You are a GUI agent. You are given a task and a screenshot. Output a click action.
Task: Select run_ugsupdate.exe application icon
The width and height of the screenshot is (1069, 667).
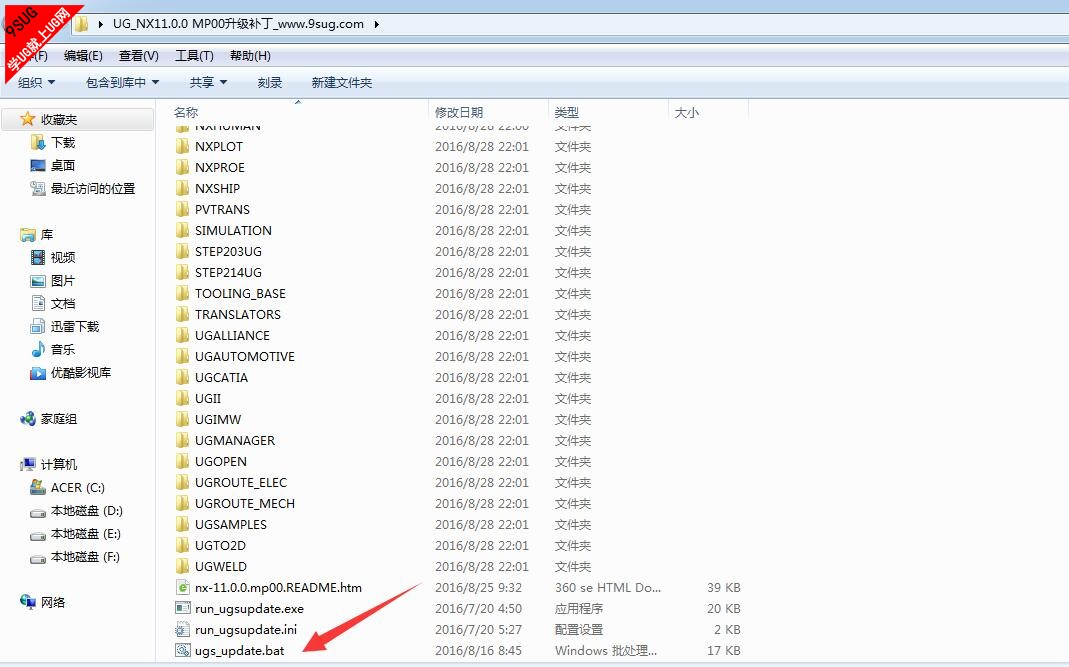183,608
